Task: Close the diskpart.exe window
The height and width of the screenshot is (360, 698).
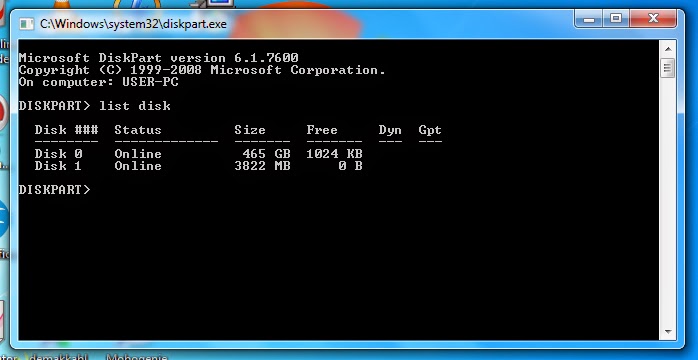Action: click(653, 19)
